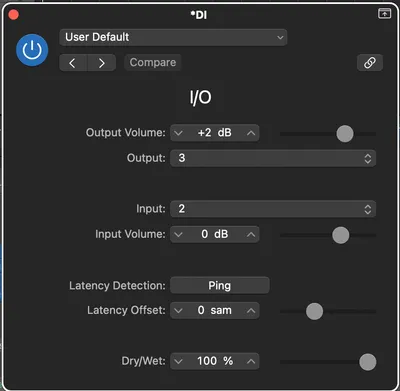
Task: Open the Input 2 dropdown
Action: (273, 209)
